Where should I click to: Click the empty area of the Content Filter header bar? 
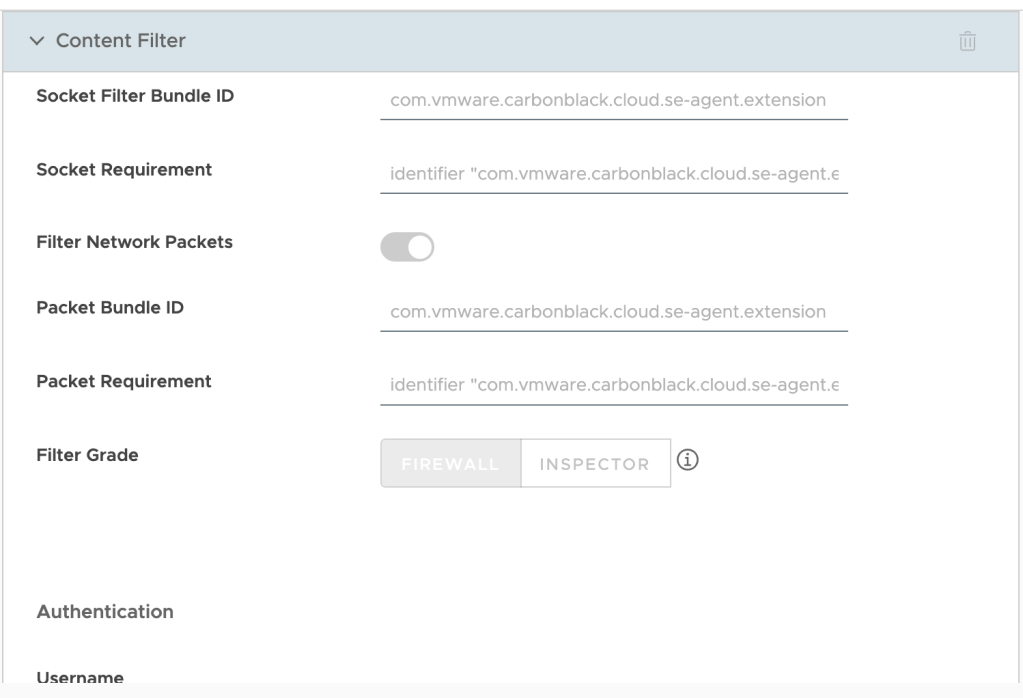pyautogui.click(x=560, y=41)
